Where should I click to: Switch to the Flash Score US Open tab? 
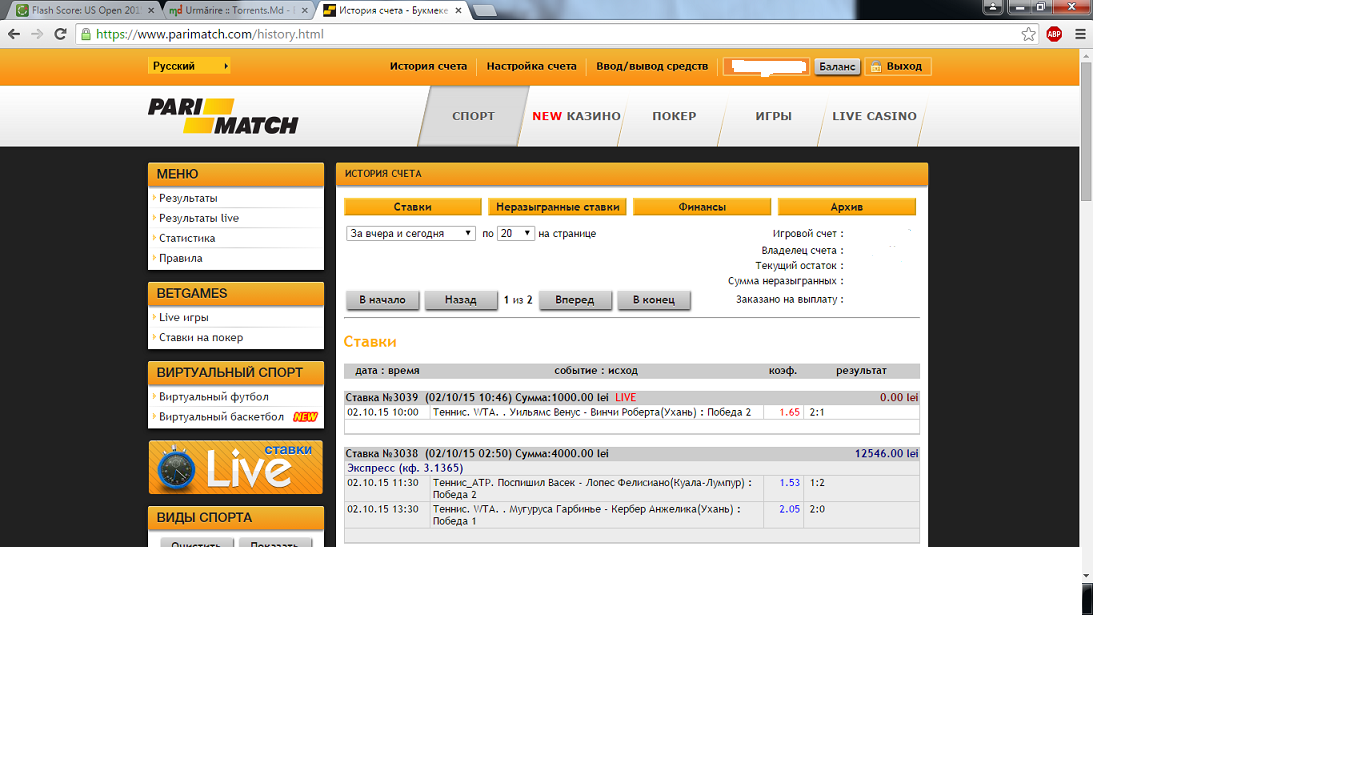click(x=84, y=10)
